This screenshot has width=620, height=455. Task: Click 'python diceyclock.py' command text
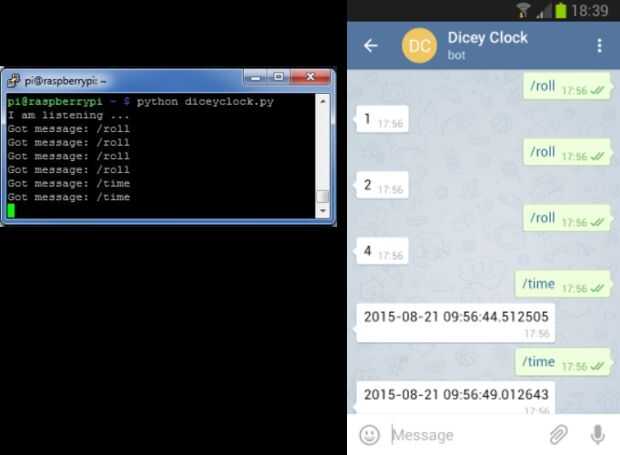pyautogui.click(x=205, y=102)
